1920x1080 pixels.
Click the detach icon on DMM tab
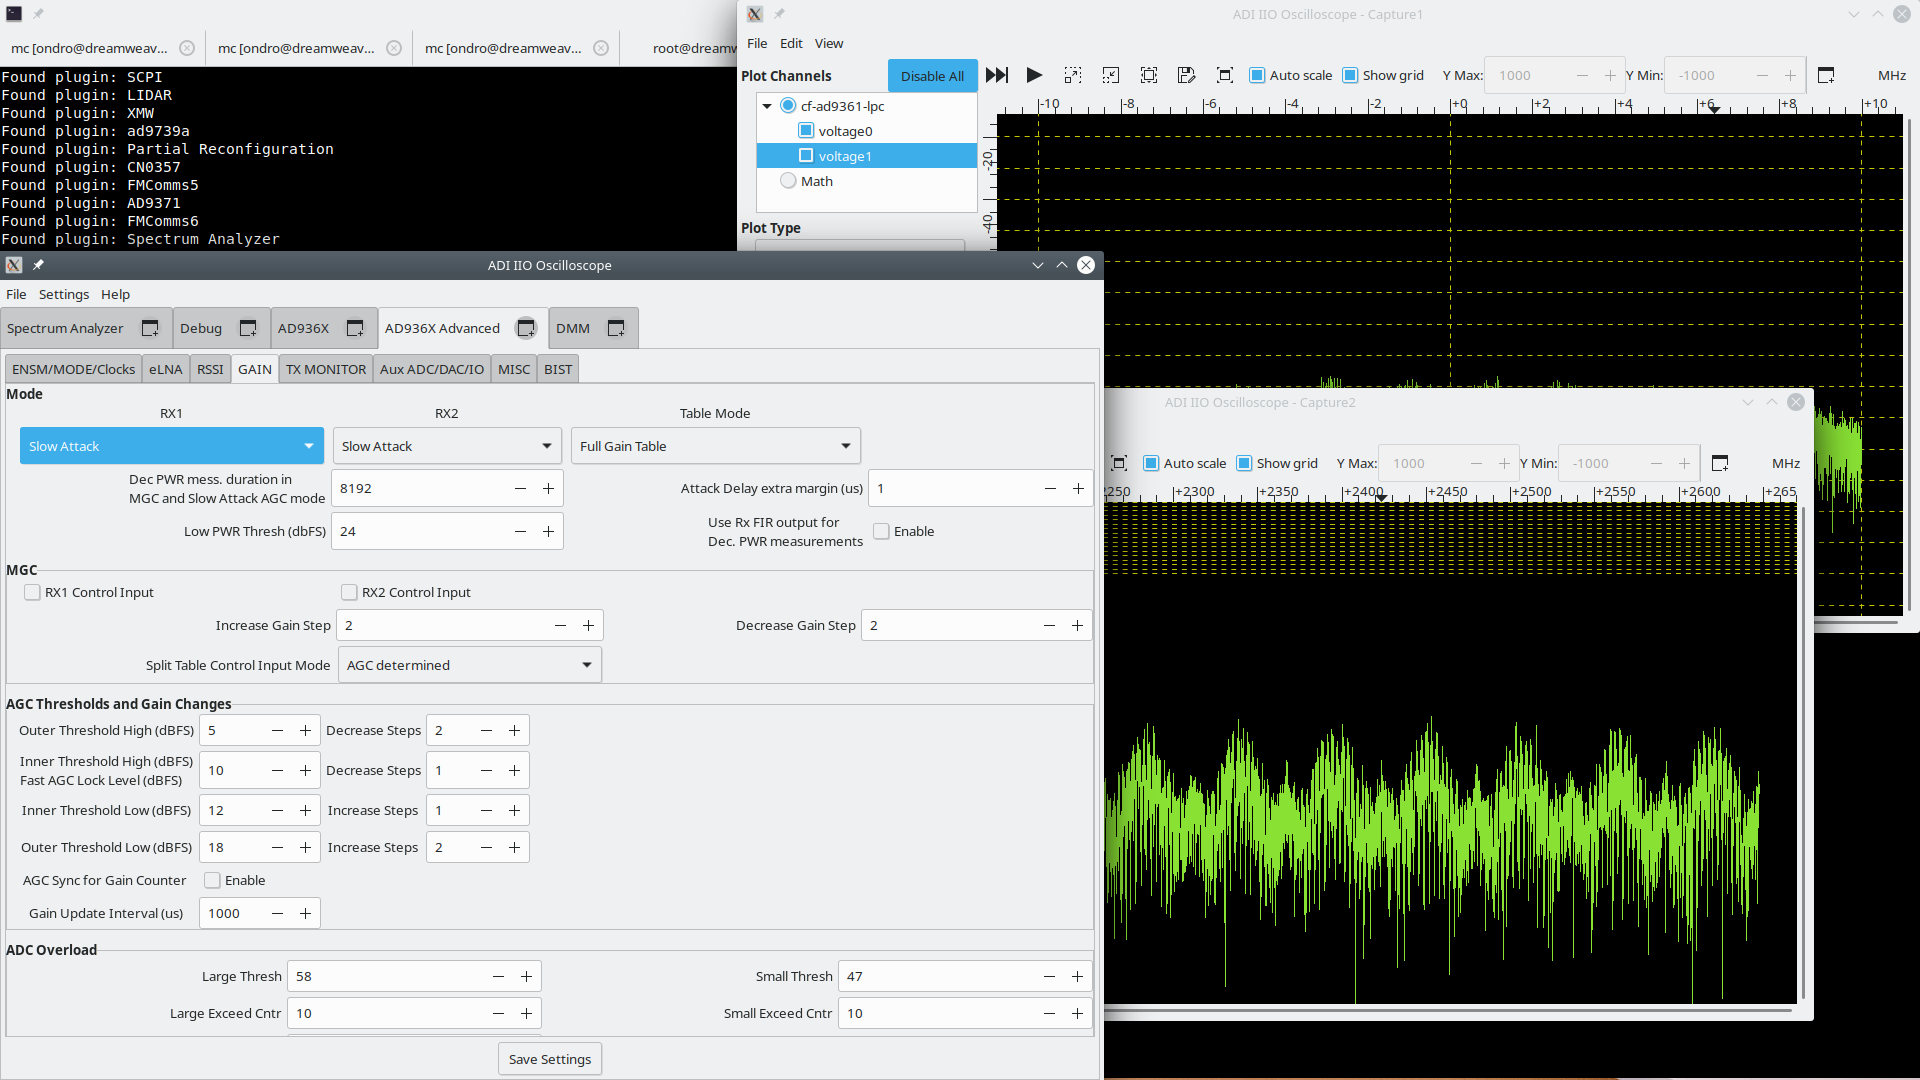[x=616, y=328]
